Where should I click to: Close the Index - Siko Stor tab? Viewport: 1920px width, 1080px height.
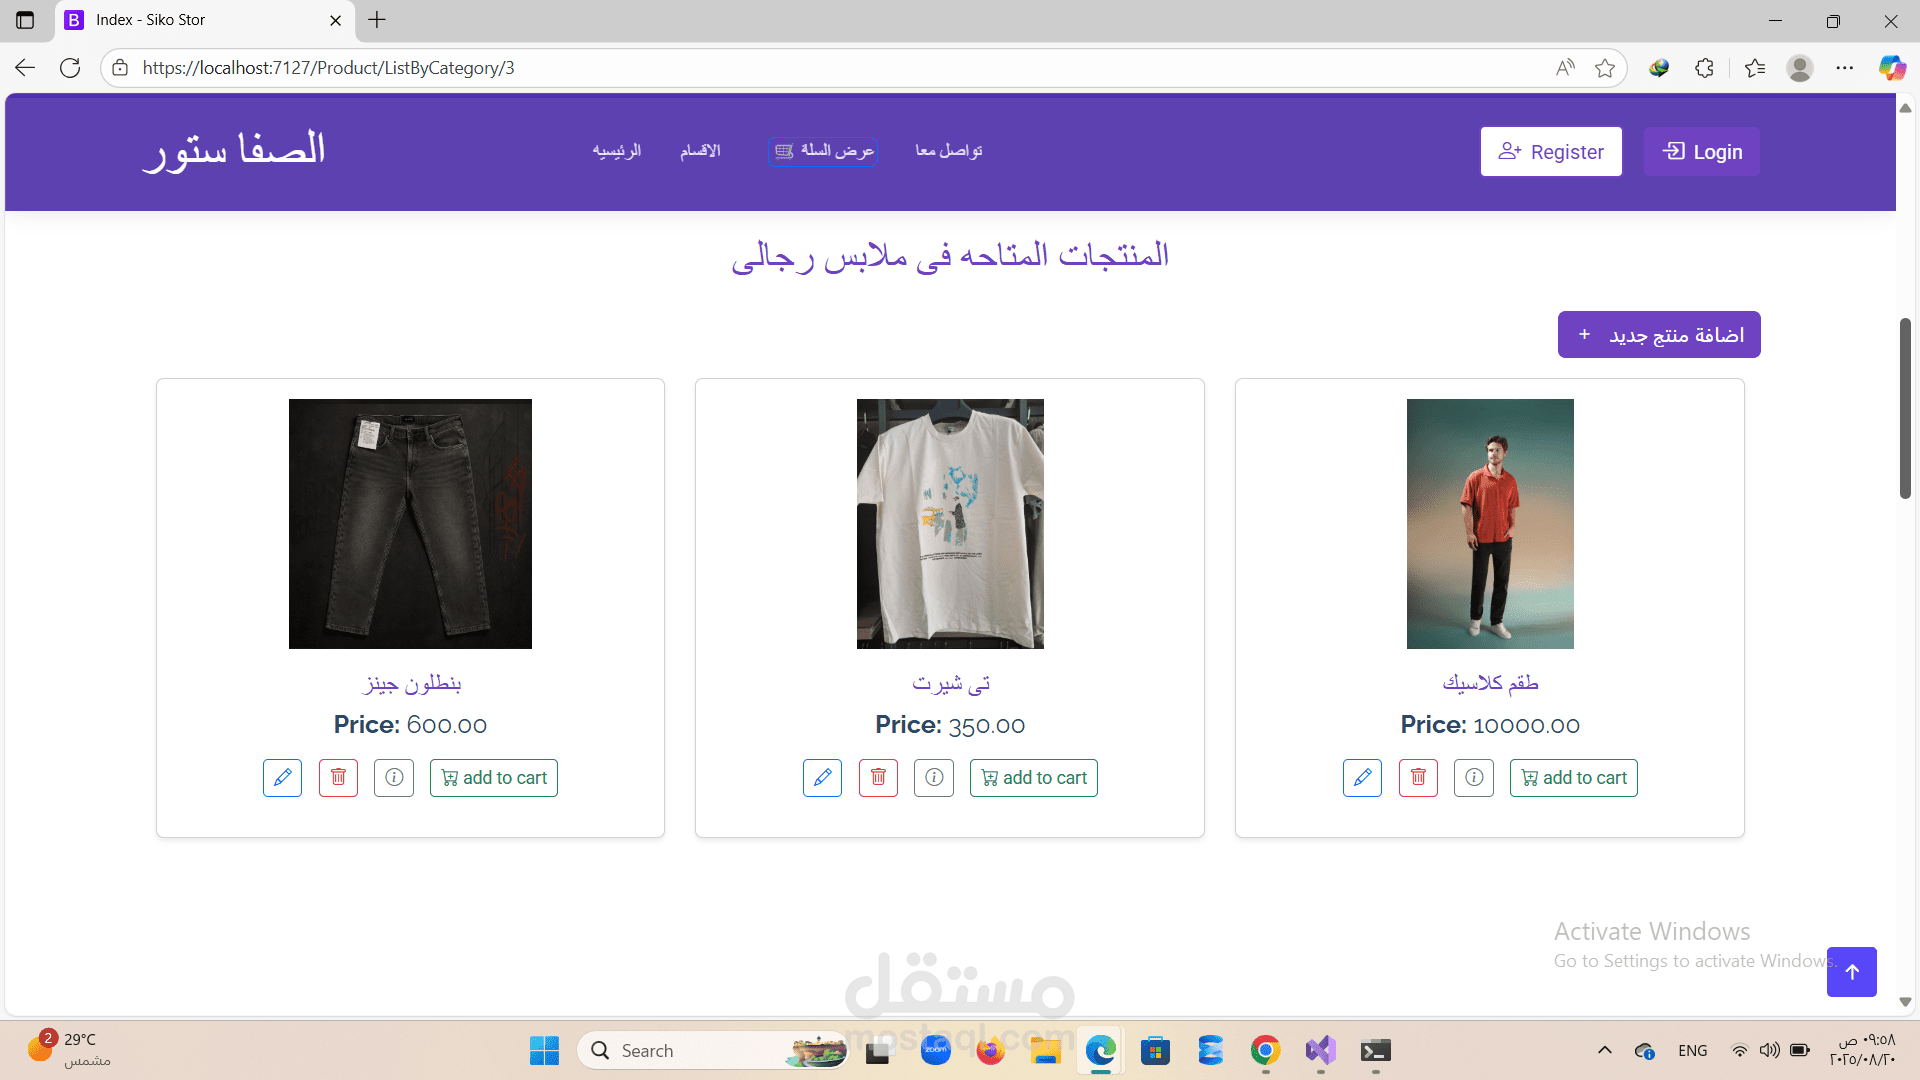[335, 20]
